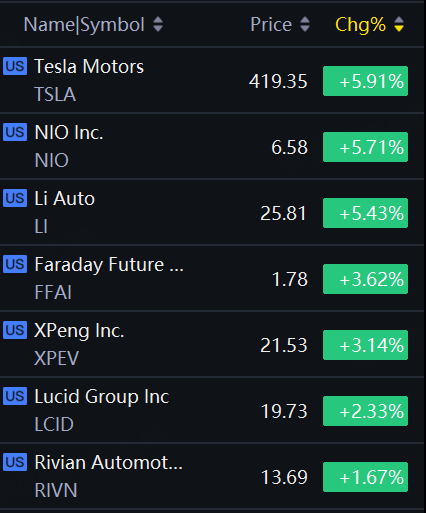Image resolution: width=426 pixels, height=513 pixels.
Task: Open the XPeng Inc. XPEV row
Action: point(213,344)
